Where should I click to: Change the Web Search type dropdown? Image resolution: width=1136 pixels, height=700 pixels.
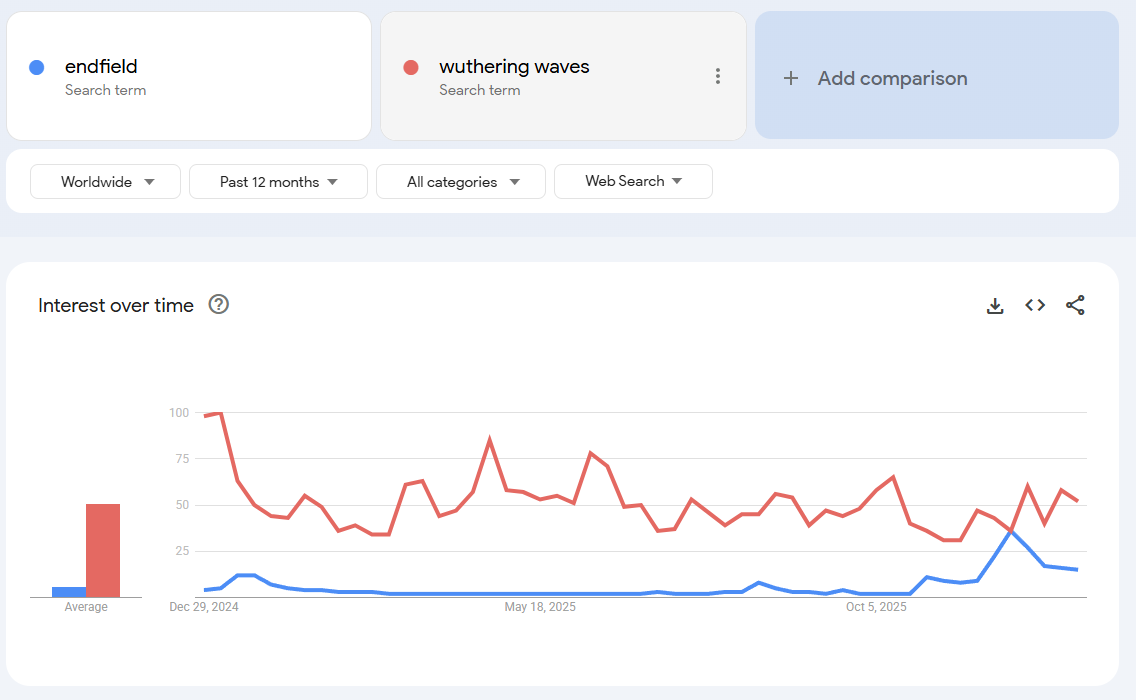click(633, 181)
